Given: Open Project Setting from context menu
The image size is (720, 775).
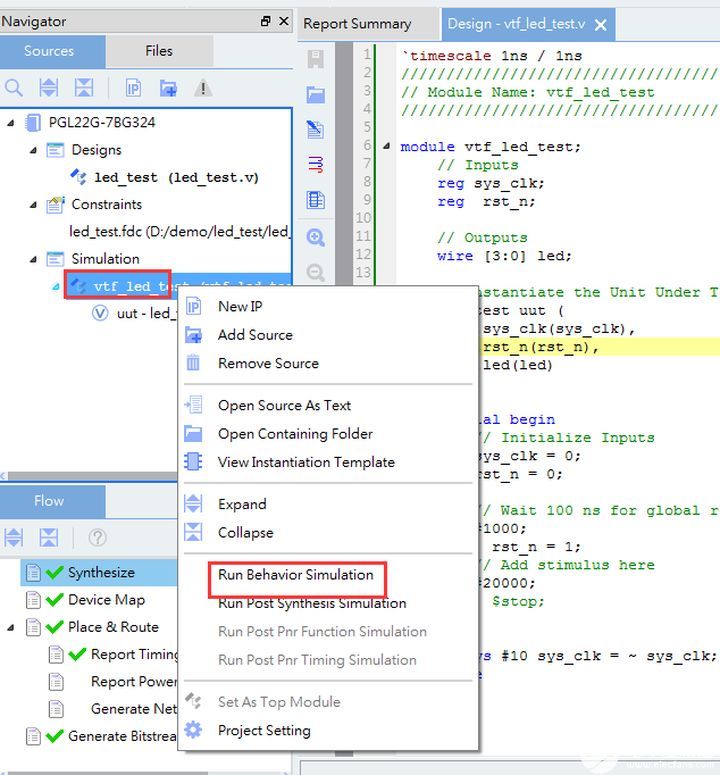Looking at the screenshot, I should 264,731.
